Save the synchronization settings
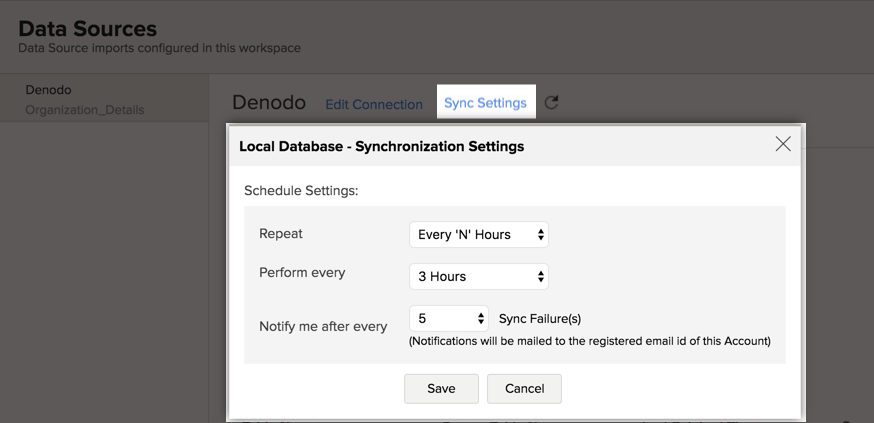Screen dimensions: 874x423 click(441, 388)
